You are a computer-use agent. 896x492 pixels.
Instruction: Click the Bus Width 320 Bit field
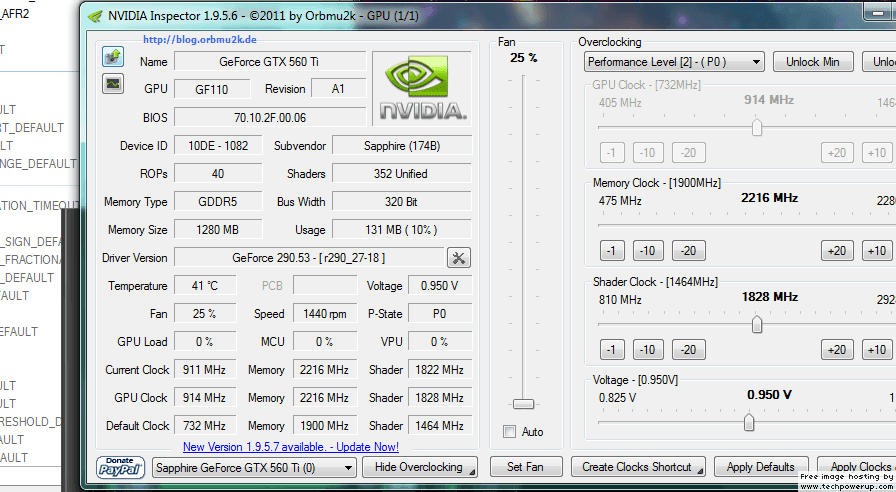click(x=402, y=202)
